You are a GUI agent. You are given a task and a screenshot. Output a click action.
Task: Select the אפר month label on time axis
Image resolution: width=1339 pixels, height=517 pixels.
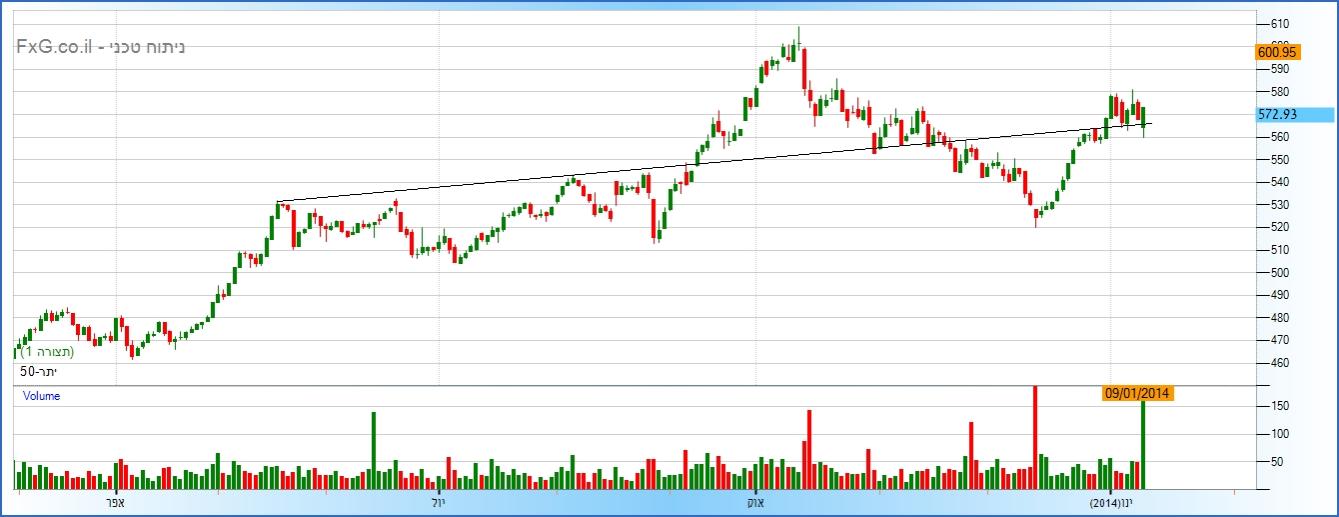(x=113, y=502)
